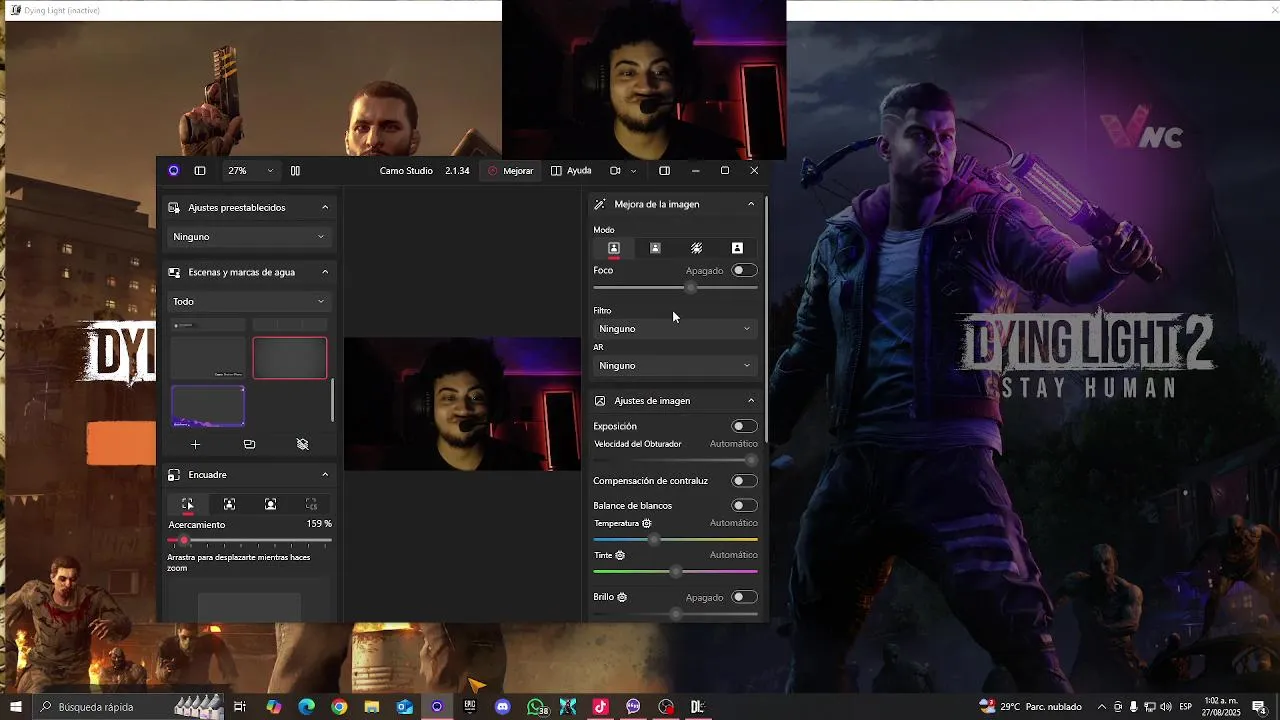Select the second Modo portrait icon

(x=655, y=248)
